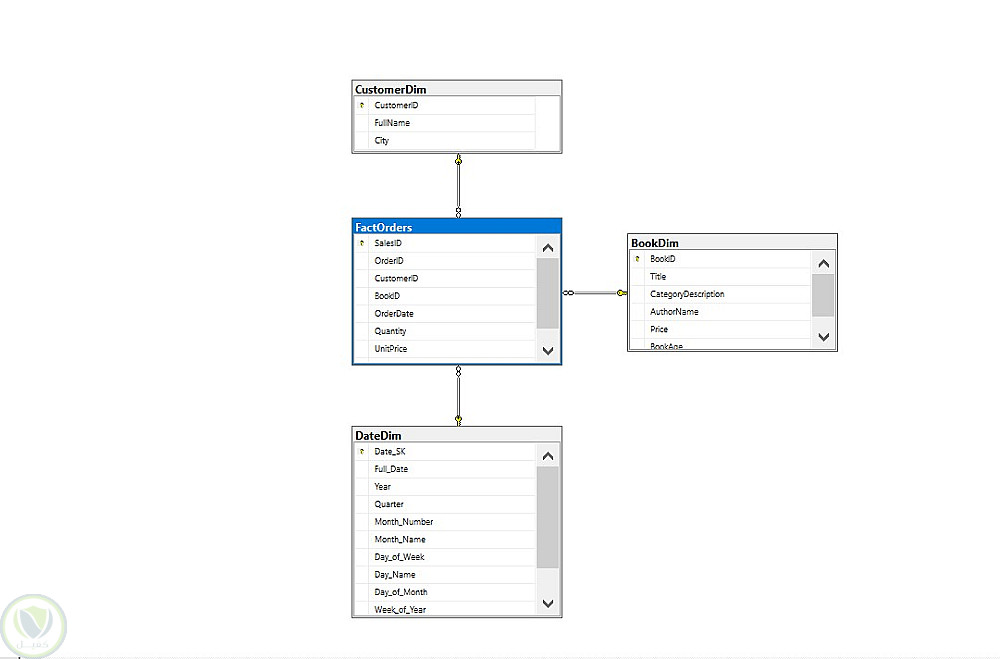Select CustomerID column in CustomerDim
The height and width of the screenshot is (659, 1000).
point(445,105)
